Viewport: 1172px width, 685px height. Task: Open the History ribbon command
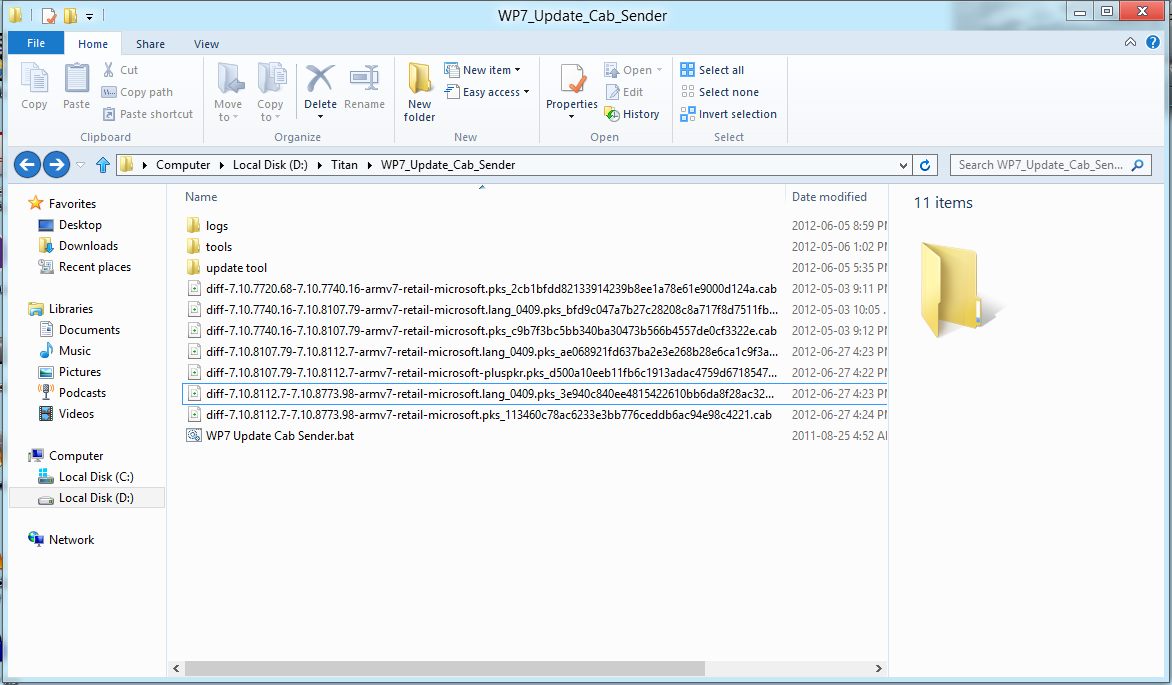(x=632, y=114)
